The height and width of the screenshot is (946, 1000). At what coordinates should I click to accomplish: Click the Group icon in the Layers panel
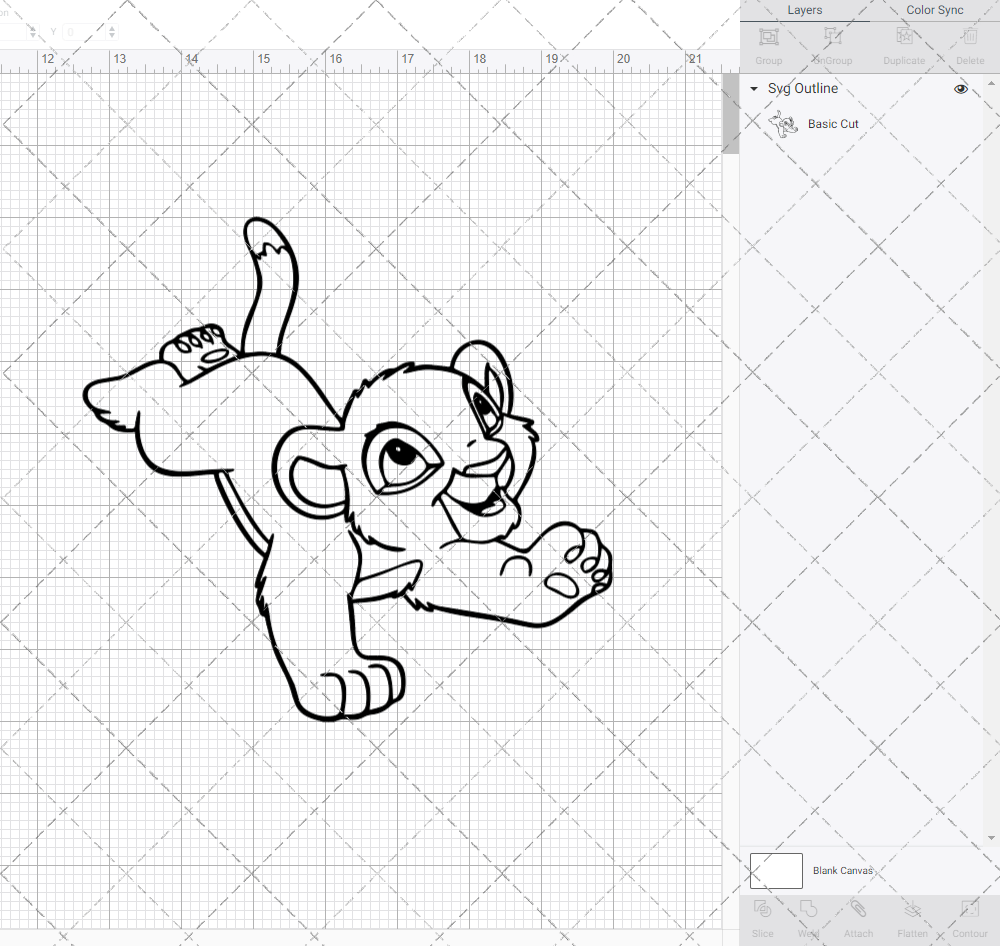coord(768,37)
